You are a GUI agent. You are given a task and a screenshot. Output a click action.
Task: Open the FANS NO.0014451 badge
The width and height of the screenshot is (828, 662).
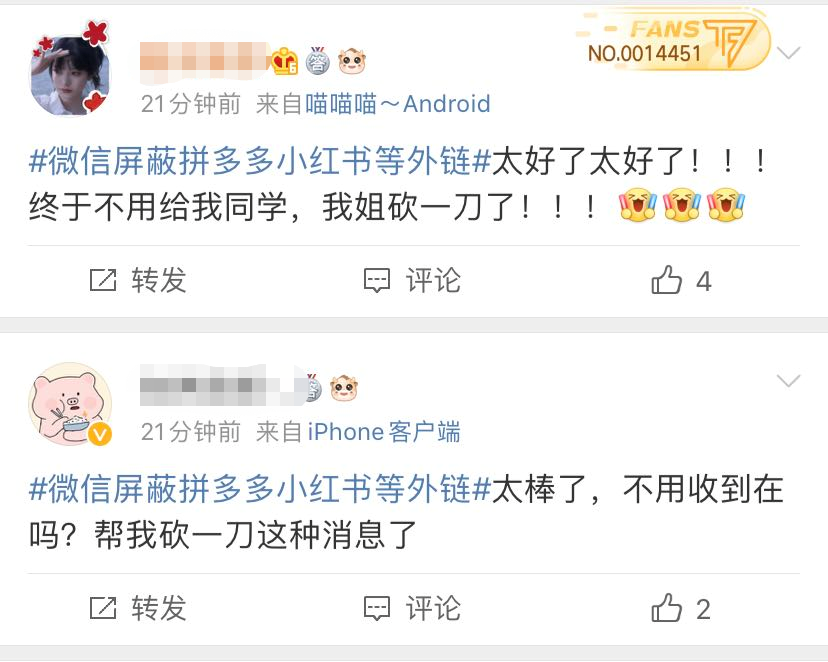click(x=673, y=41)
